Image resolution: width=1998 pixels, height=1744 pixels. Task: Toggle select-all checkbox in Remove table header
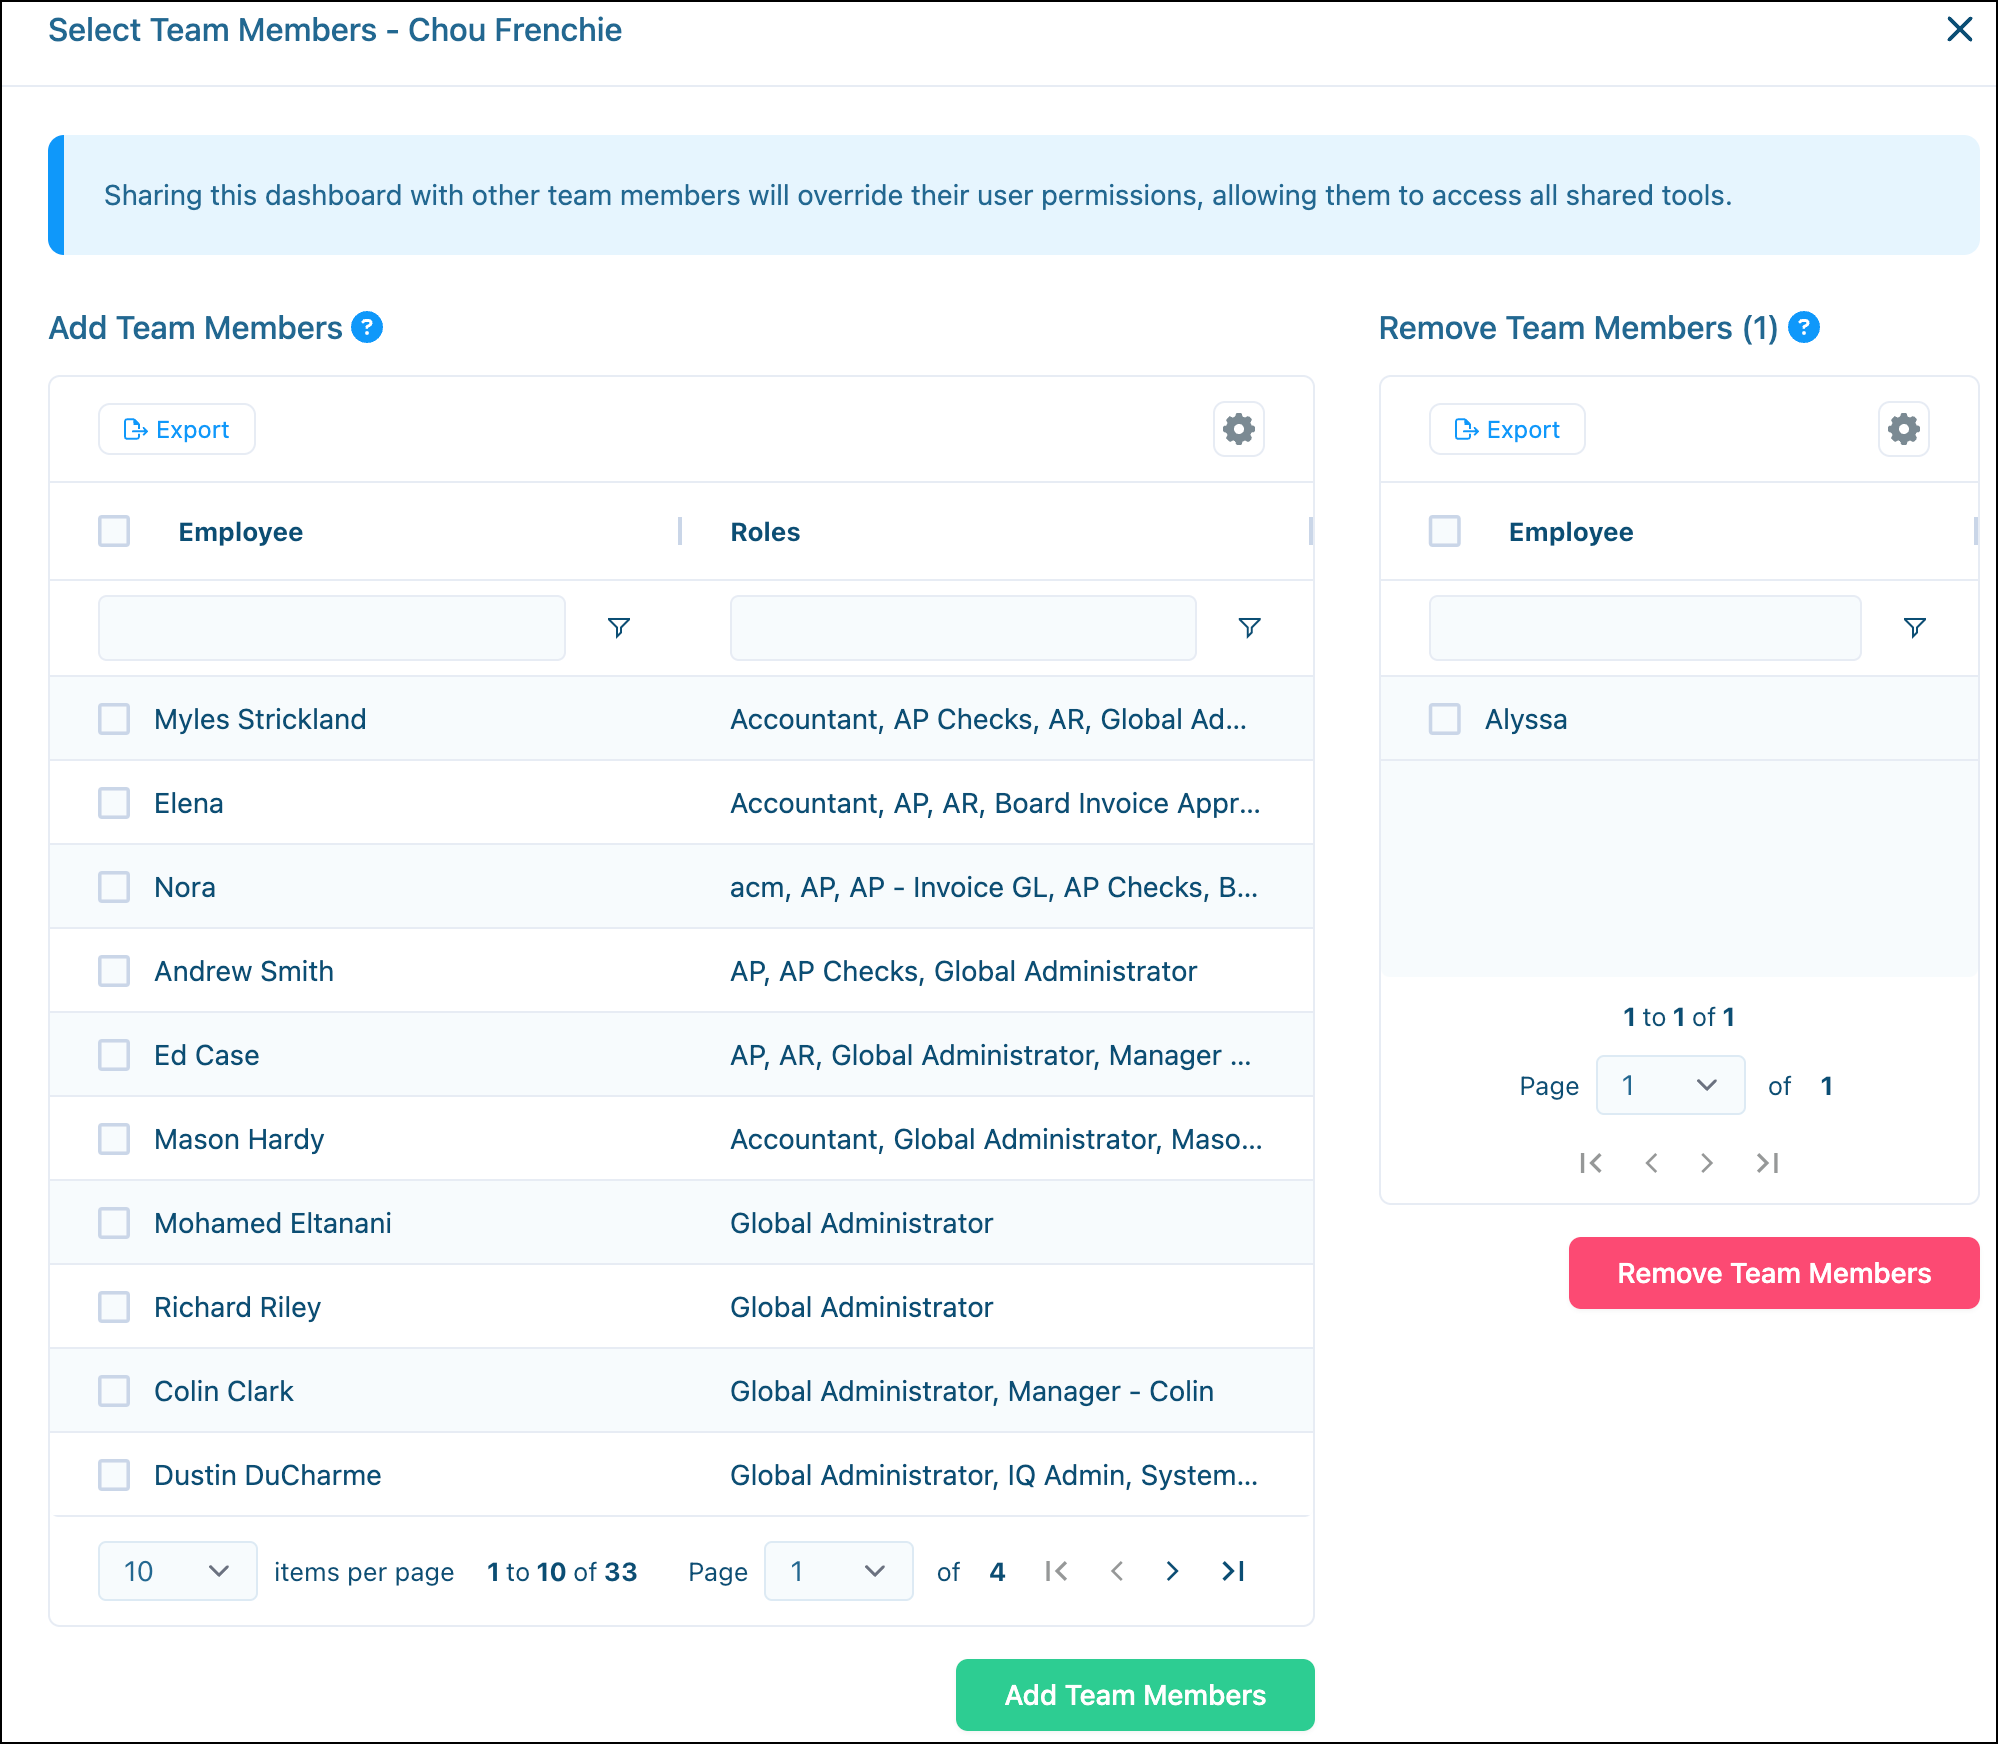(x=1444, y=531)
